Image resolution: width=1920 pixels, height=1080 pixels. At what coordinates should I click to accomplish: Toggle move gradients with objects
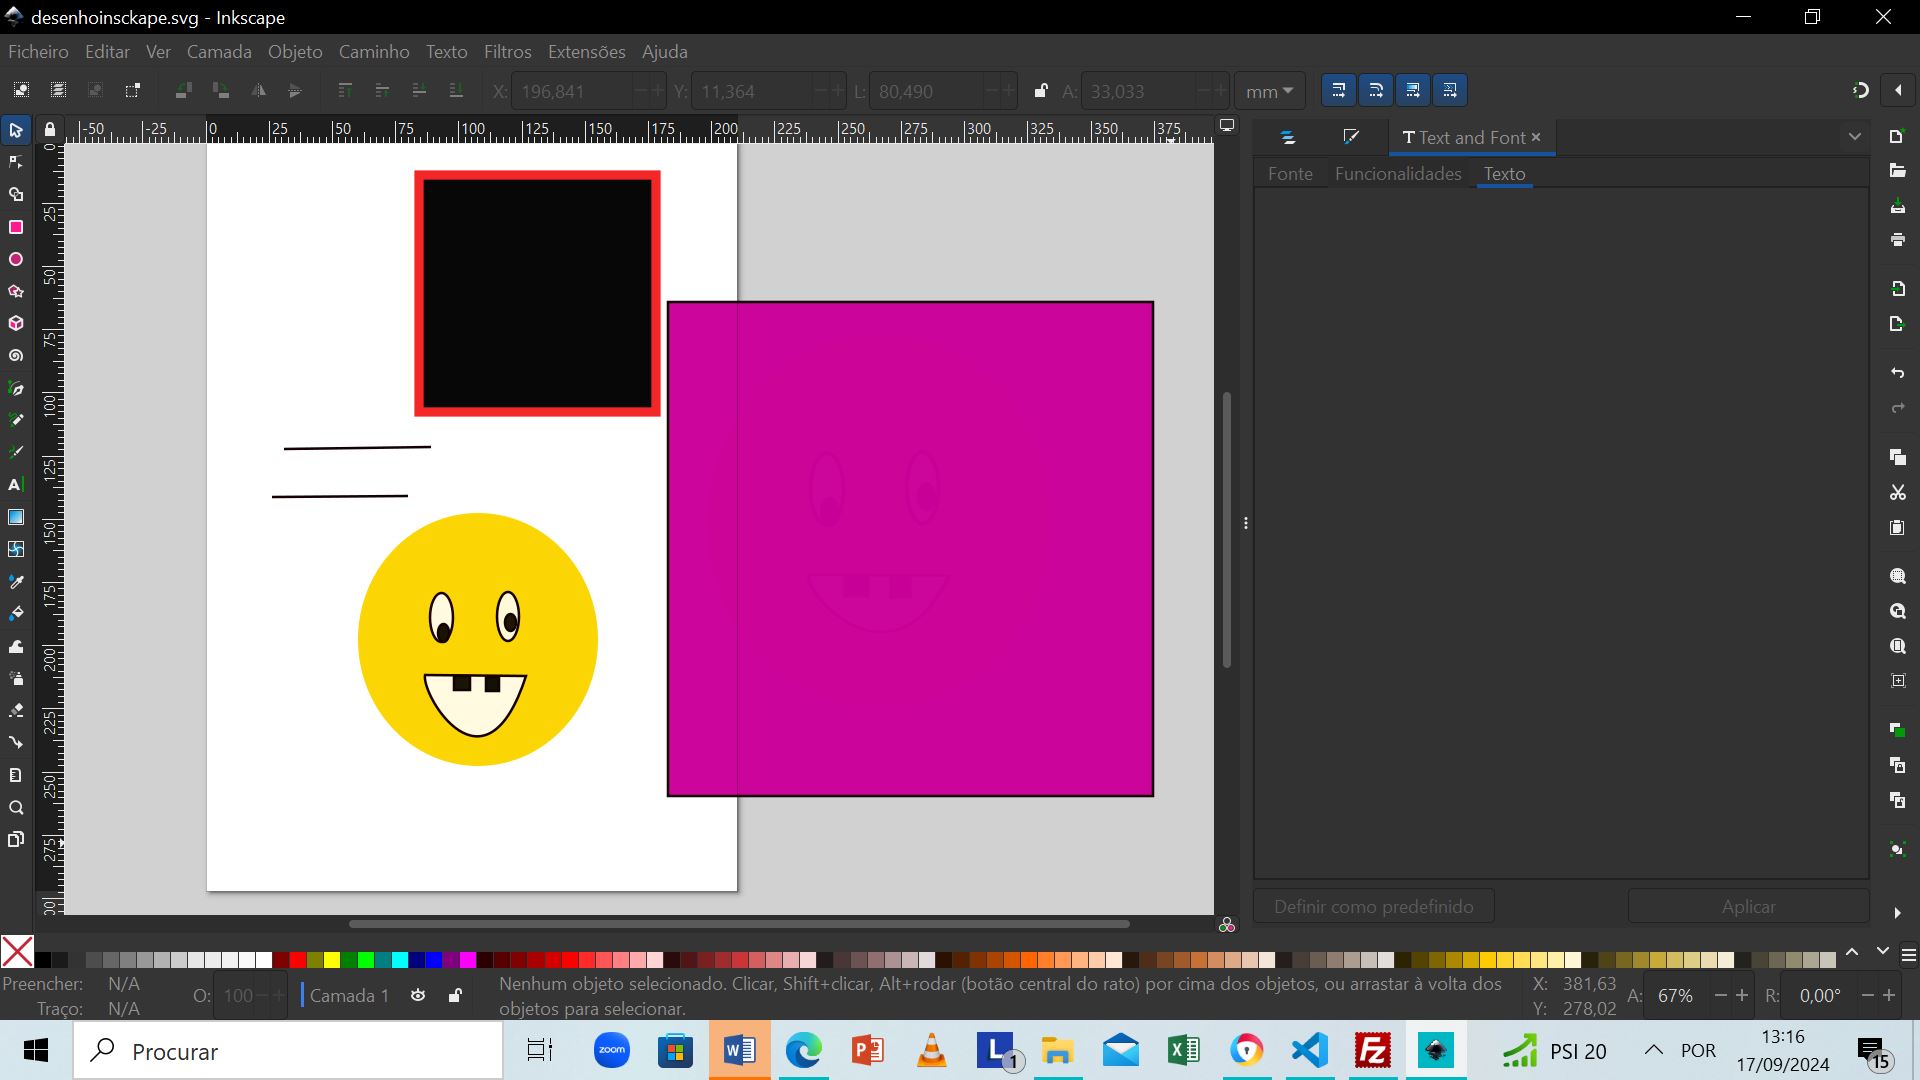pos(1413,90)
